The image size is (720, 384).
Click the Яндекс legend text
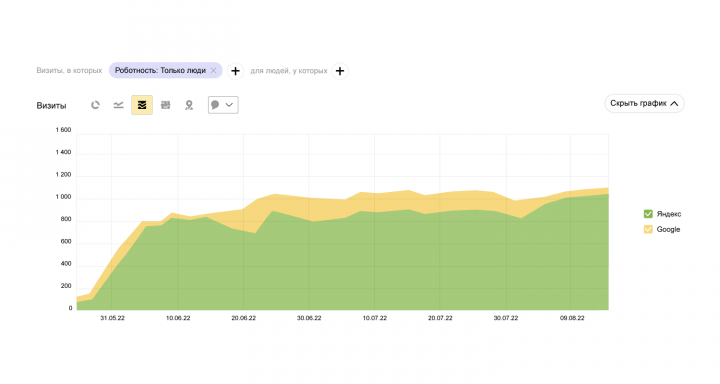pyautogui.click(x=669, y=214)
